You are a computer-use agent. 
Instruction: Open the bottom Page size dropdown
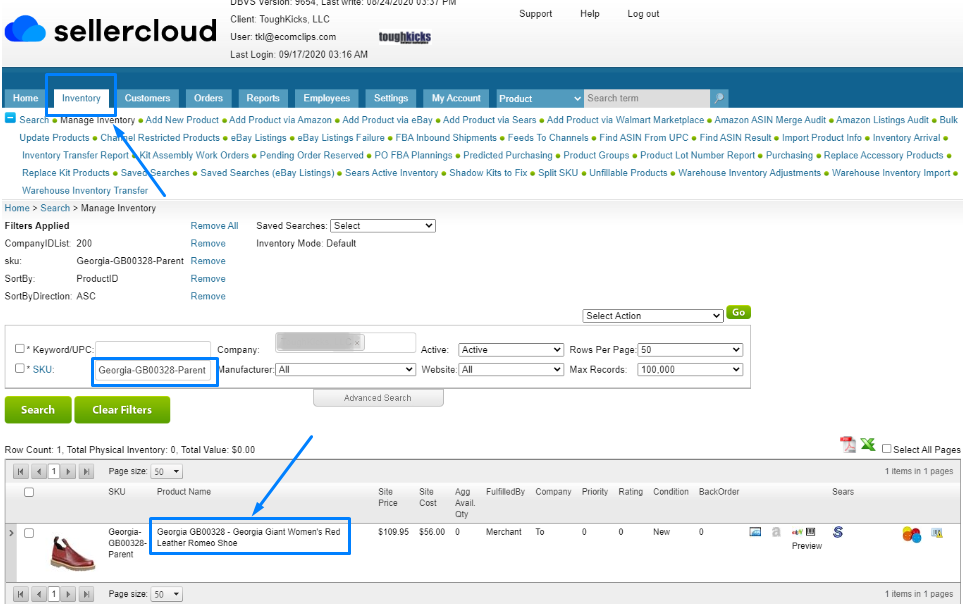tap(167, 594)
